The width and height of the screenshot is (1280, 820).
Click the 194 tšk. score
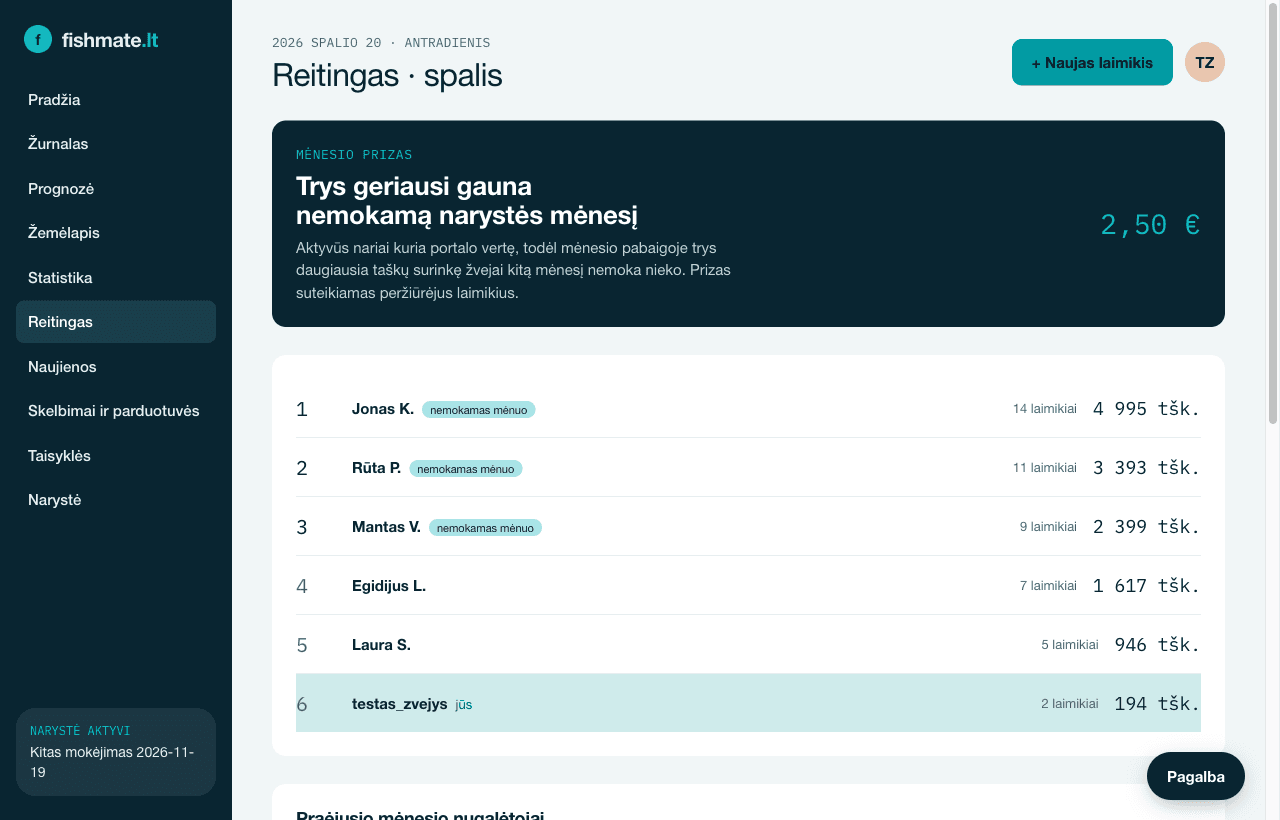(x=1158, y=704)
